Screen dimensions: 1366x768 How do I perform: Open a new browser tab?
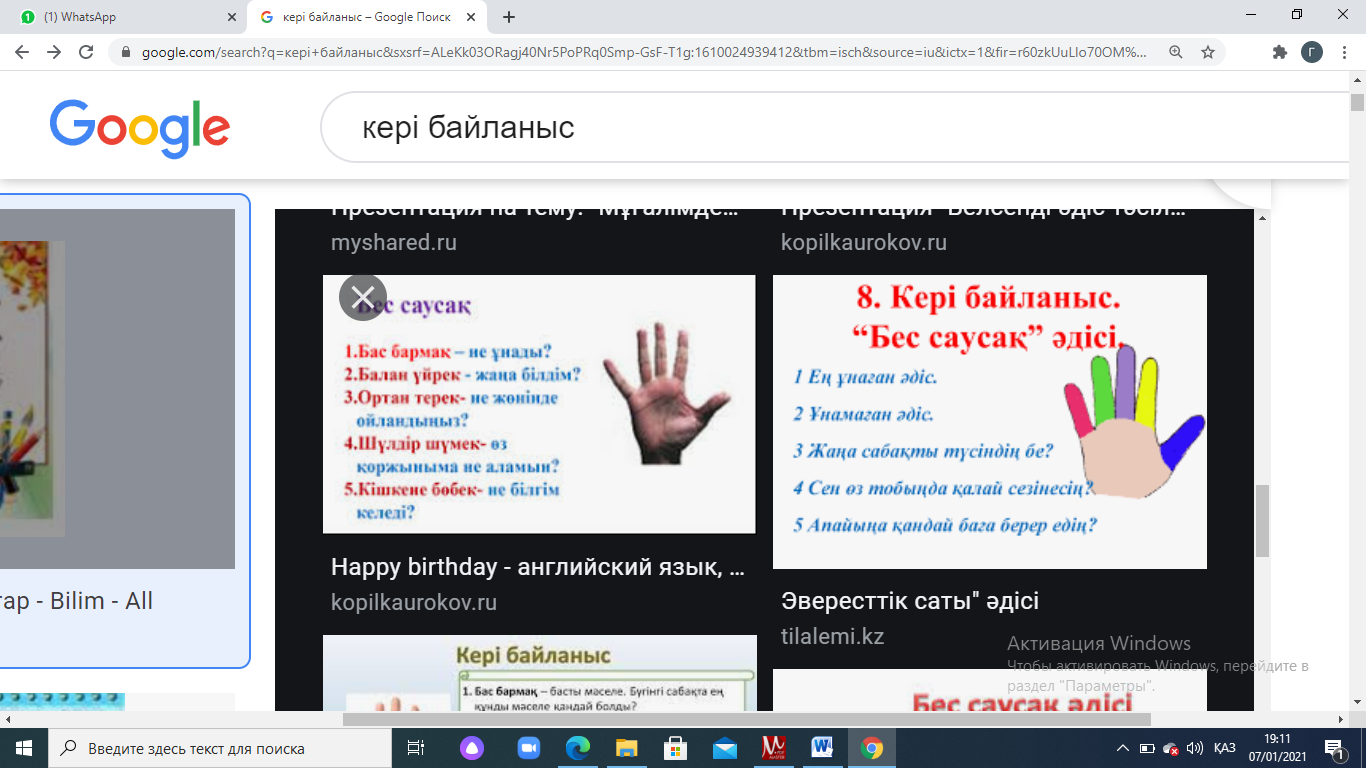[x=509, y=17]
